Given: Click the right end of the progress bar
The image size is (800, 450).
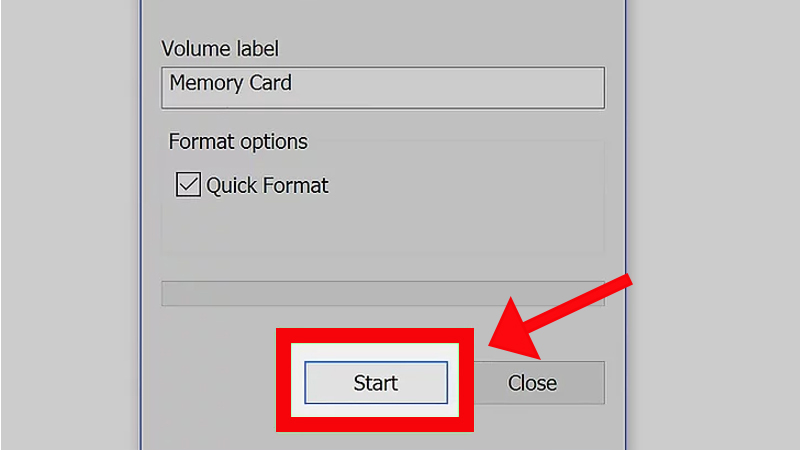Looking at the screenshot, I should point(596,292).
